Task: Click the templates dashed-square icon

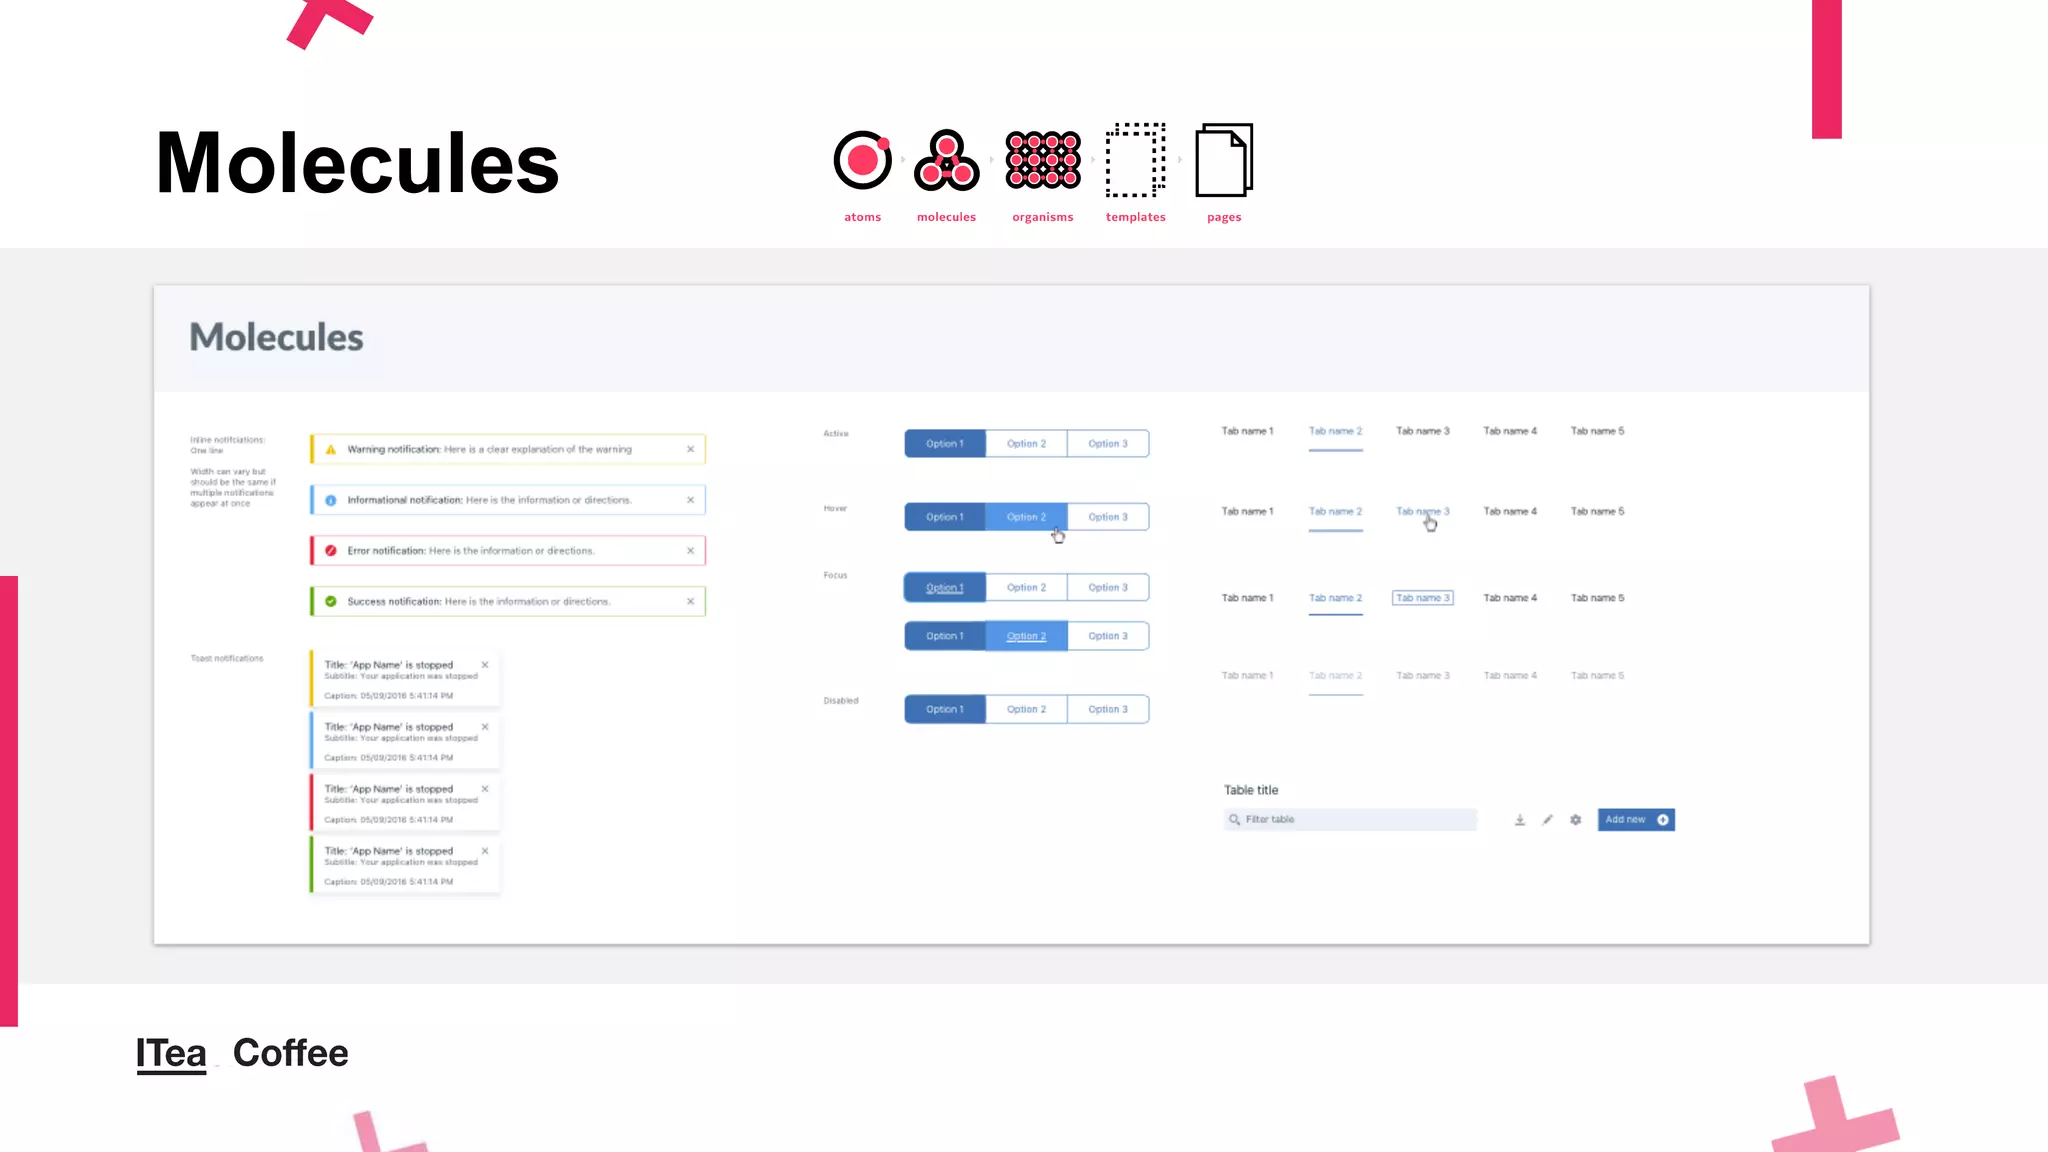Action: click(1135, 160)
